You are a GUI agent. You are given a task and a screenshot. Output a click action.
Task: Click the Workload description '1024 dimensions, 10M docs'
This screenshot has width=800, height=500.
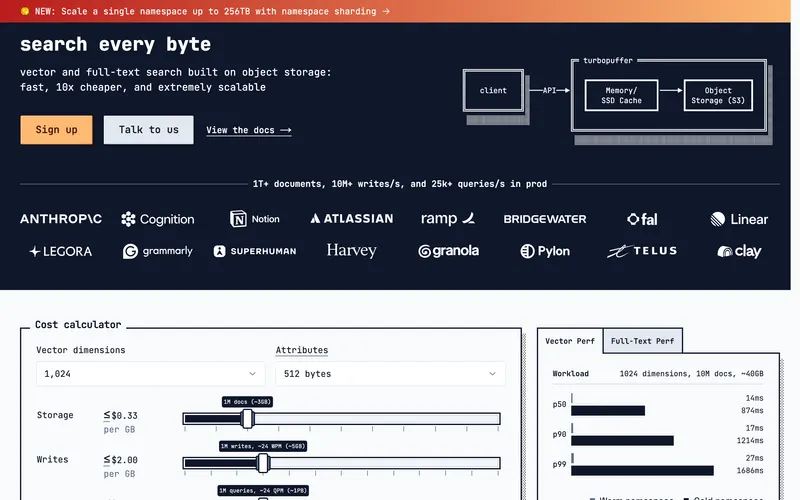point(691,373)
